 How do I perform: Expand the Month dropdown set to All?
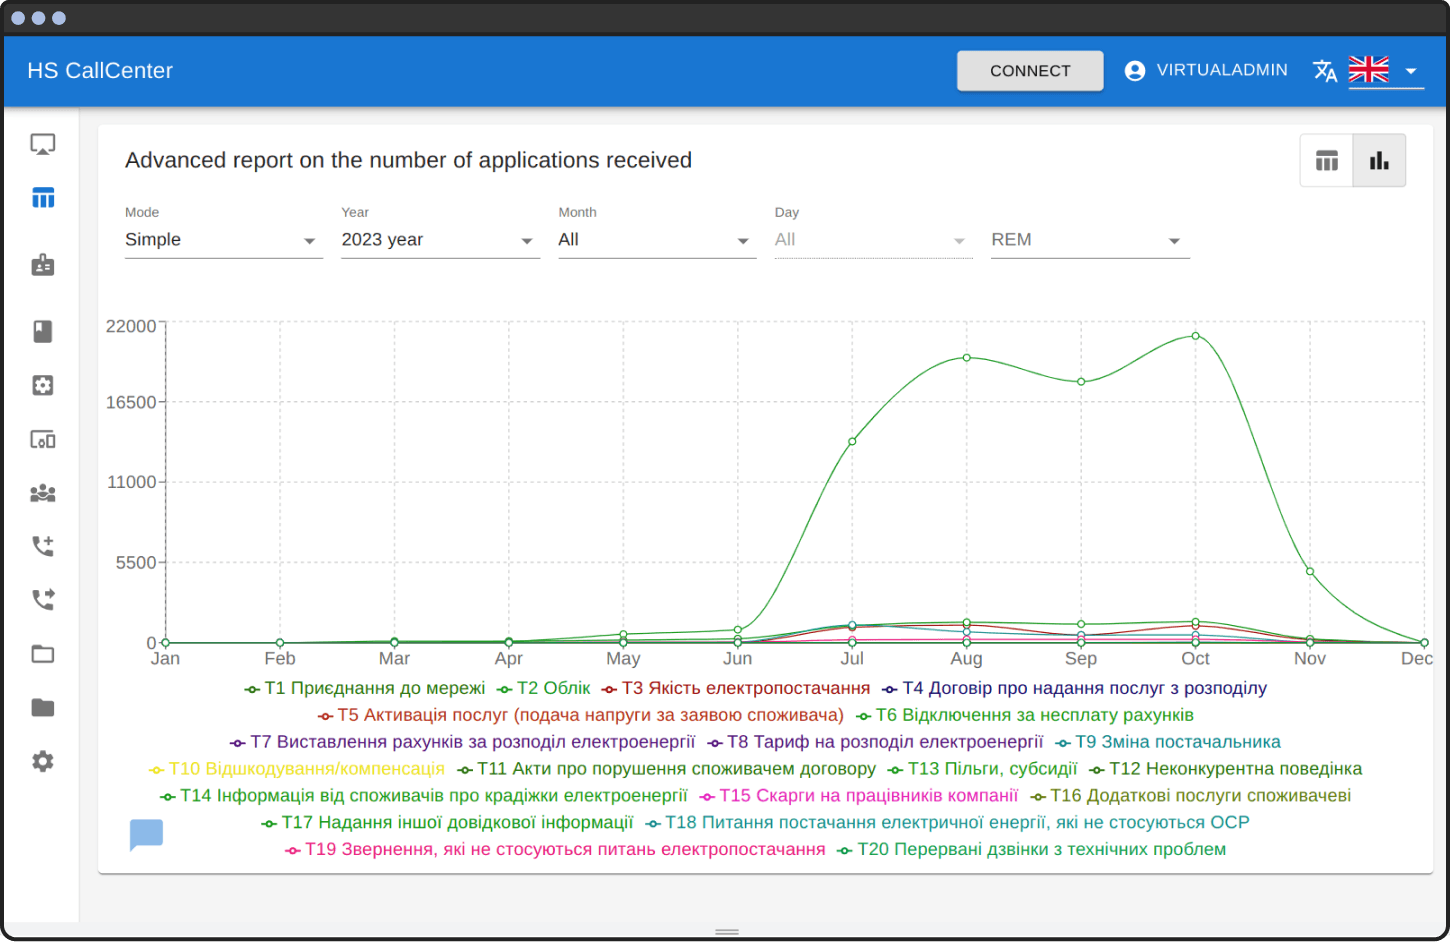(656, 240)
